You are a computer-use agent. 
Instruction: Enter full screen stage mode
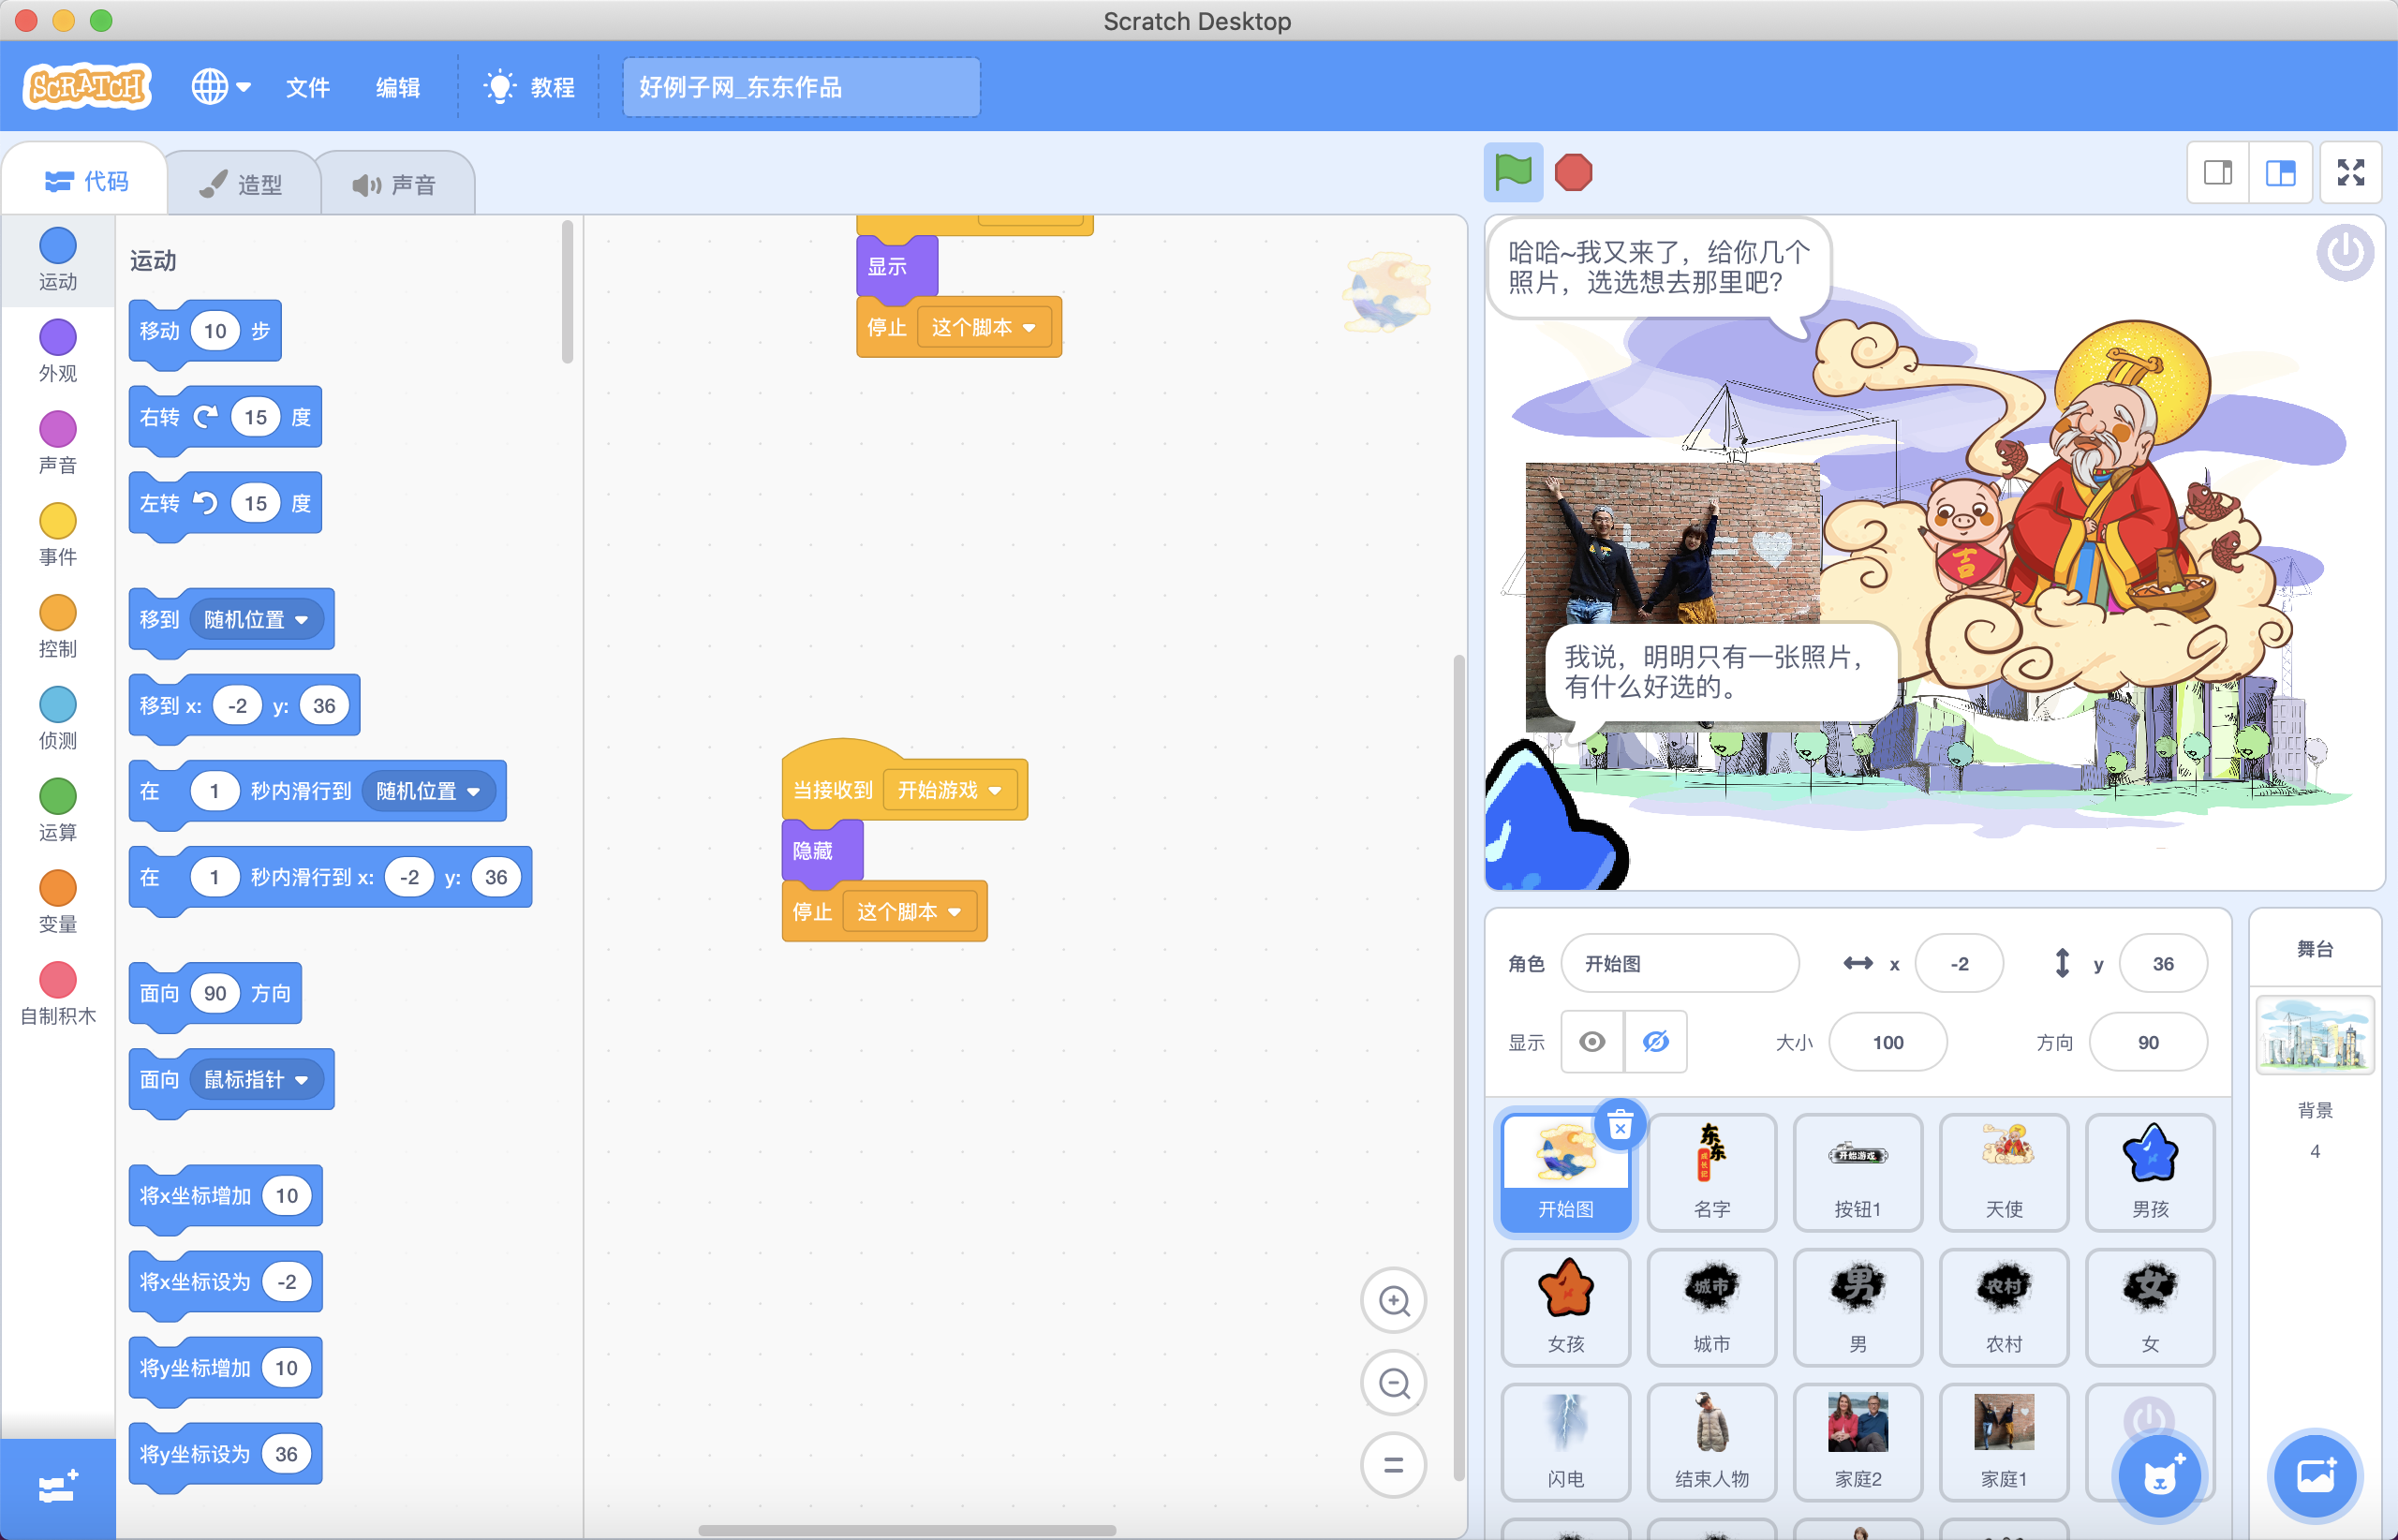pos(2351,173)
